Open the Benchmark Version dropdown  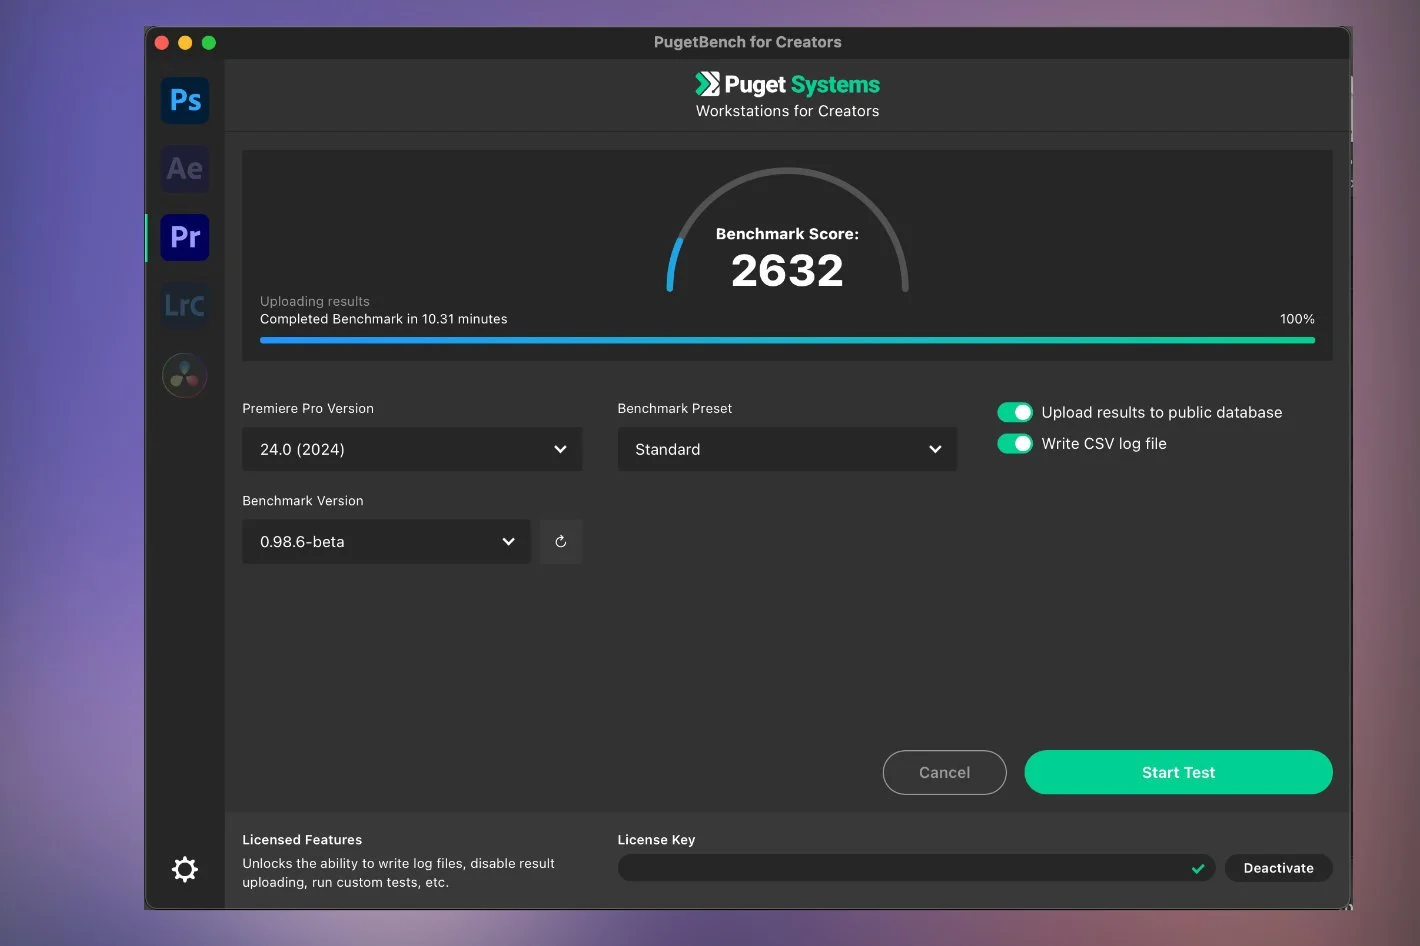[386, 541]
